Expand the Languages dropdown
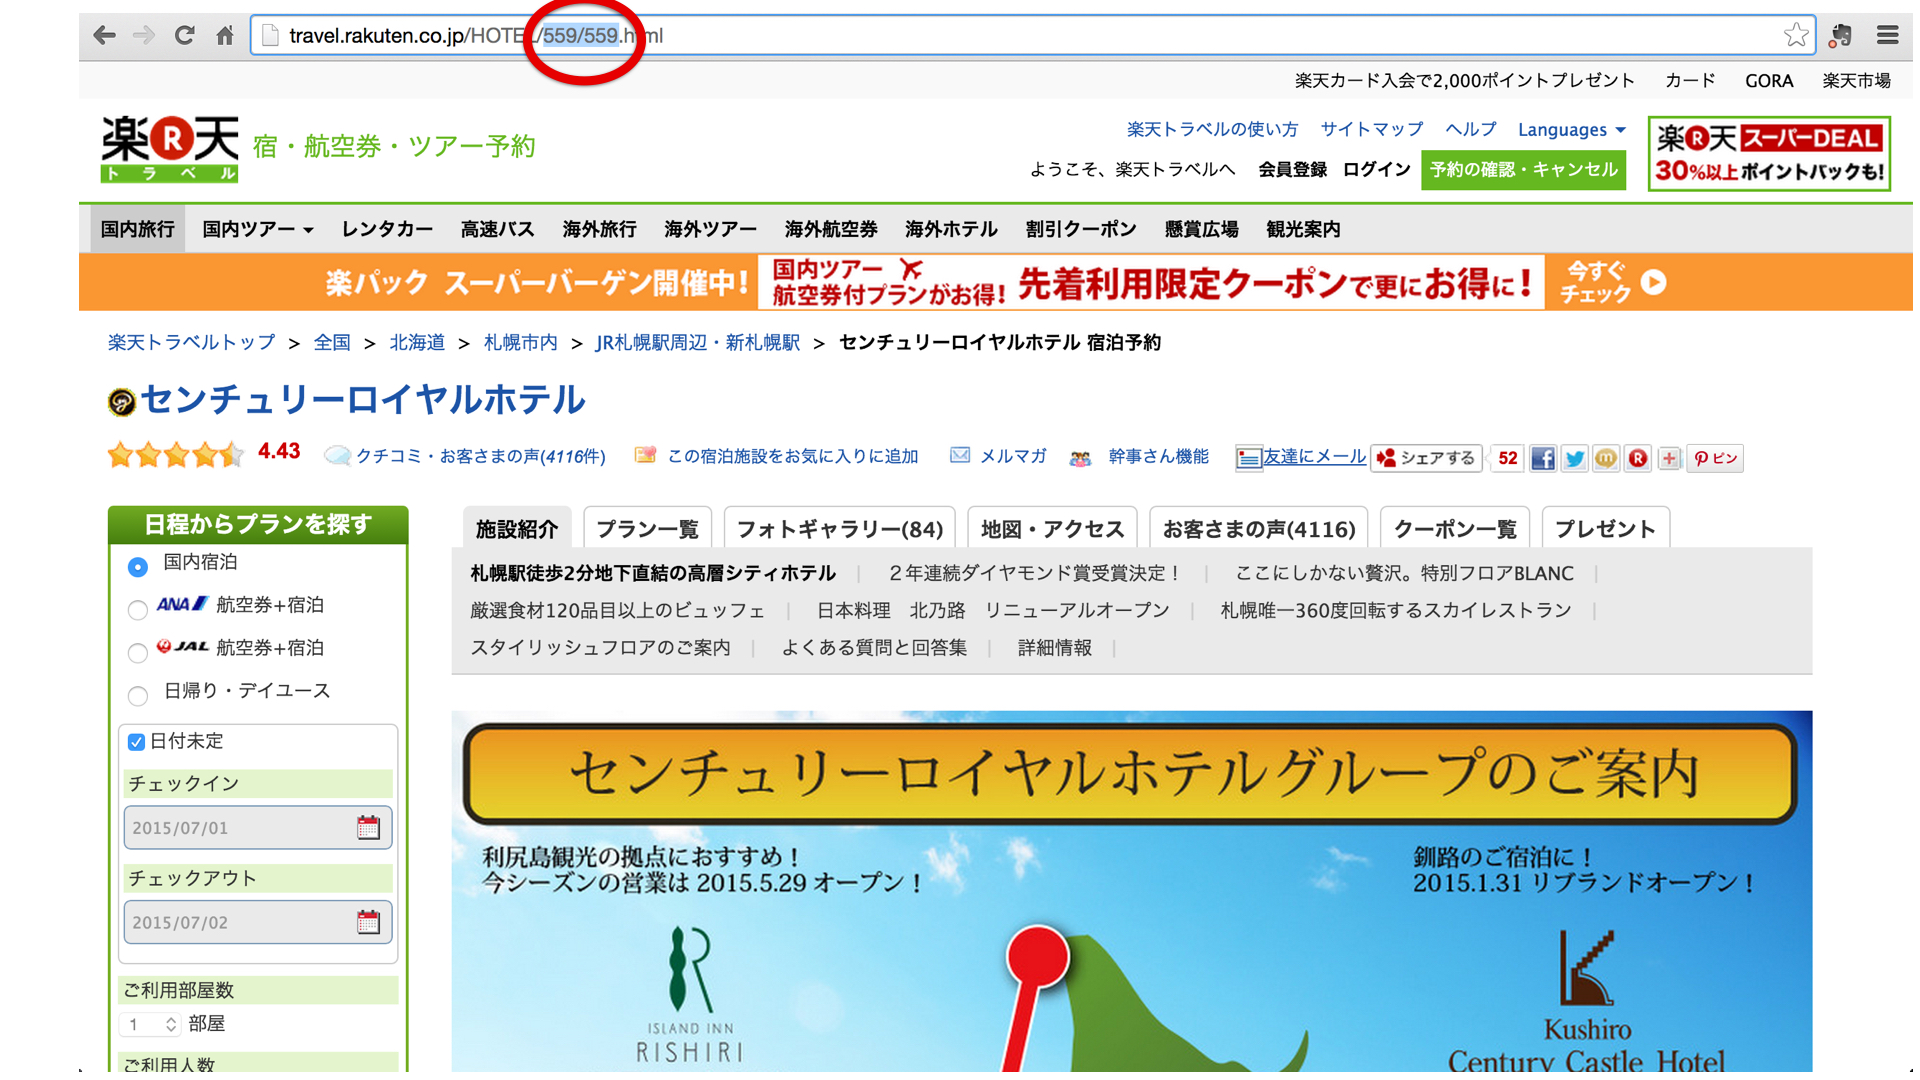This screenshot has height=1080, width=1920. (x=1572, y=130)
